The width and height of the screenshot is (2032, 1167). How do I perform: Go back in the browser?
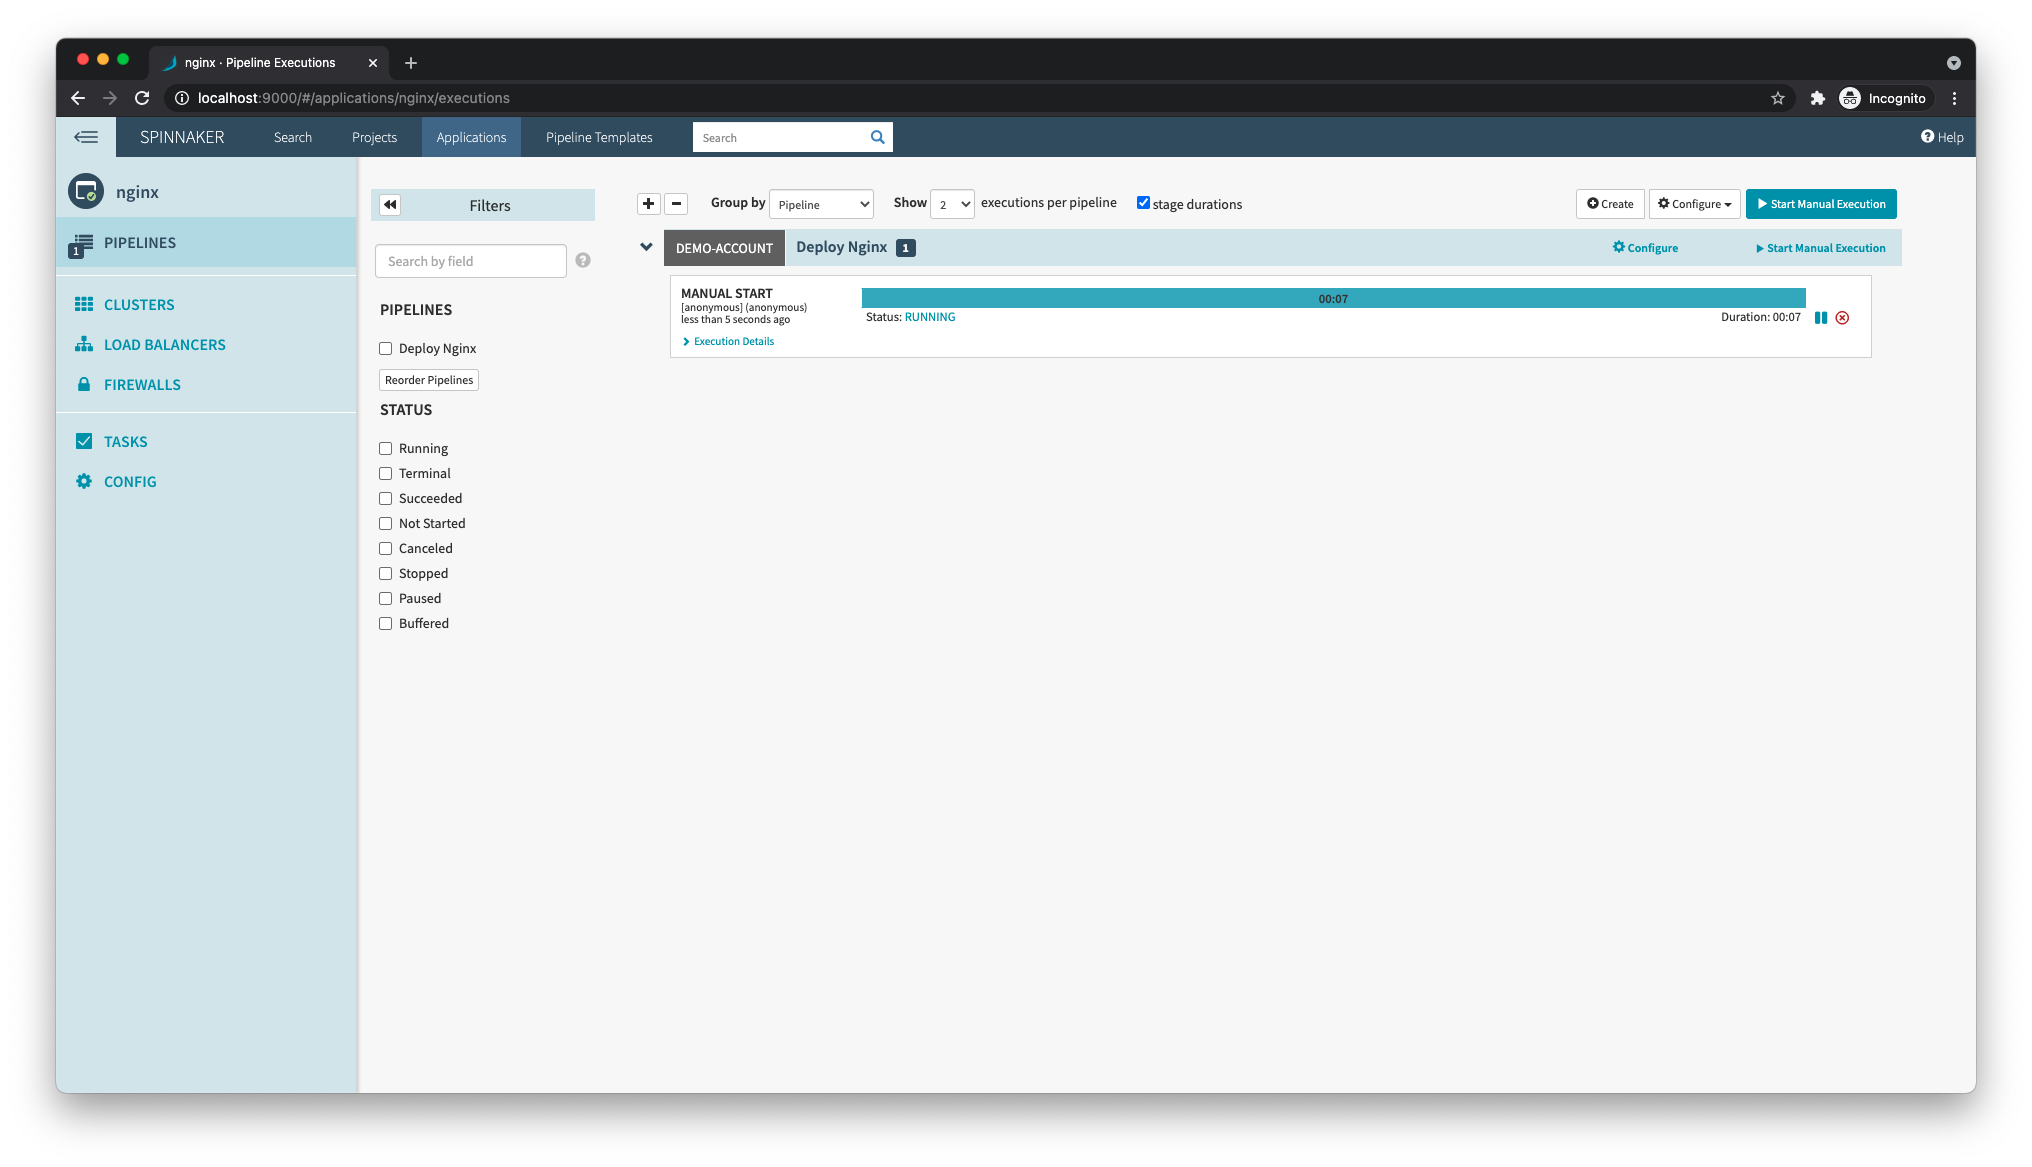78,98
